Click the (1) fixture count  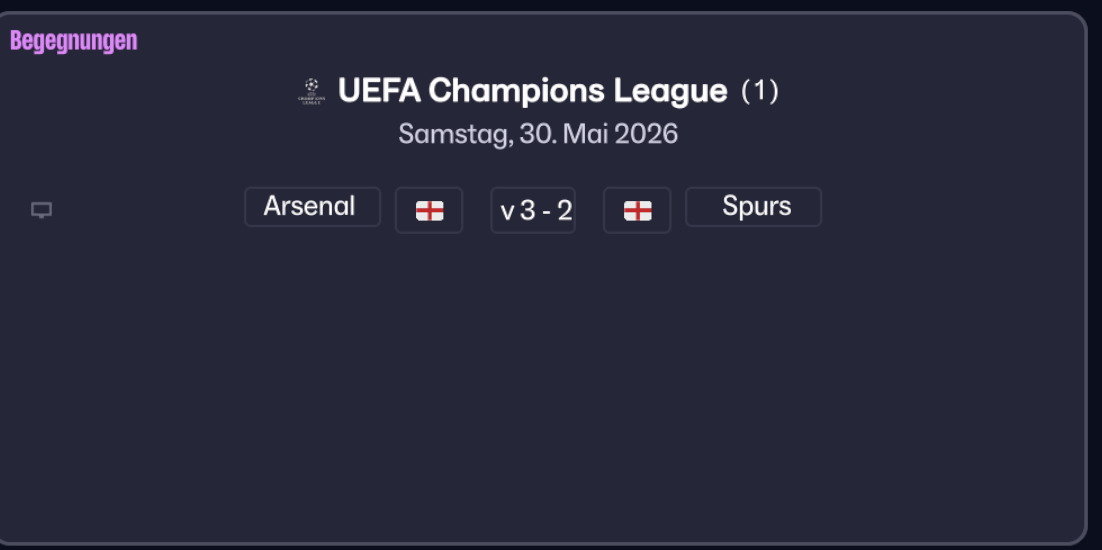point(759,91)
